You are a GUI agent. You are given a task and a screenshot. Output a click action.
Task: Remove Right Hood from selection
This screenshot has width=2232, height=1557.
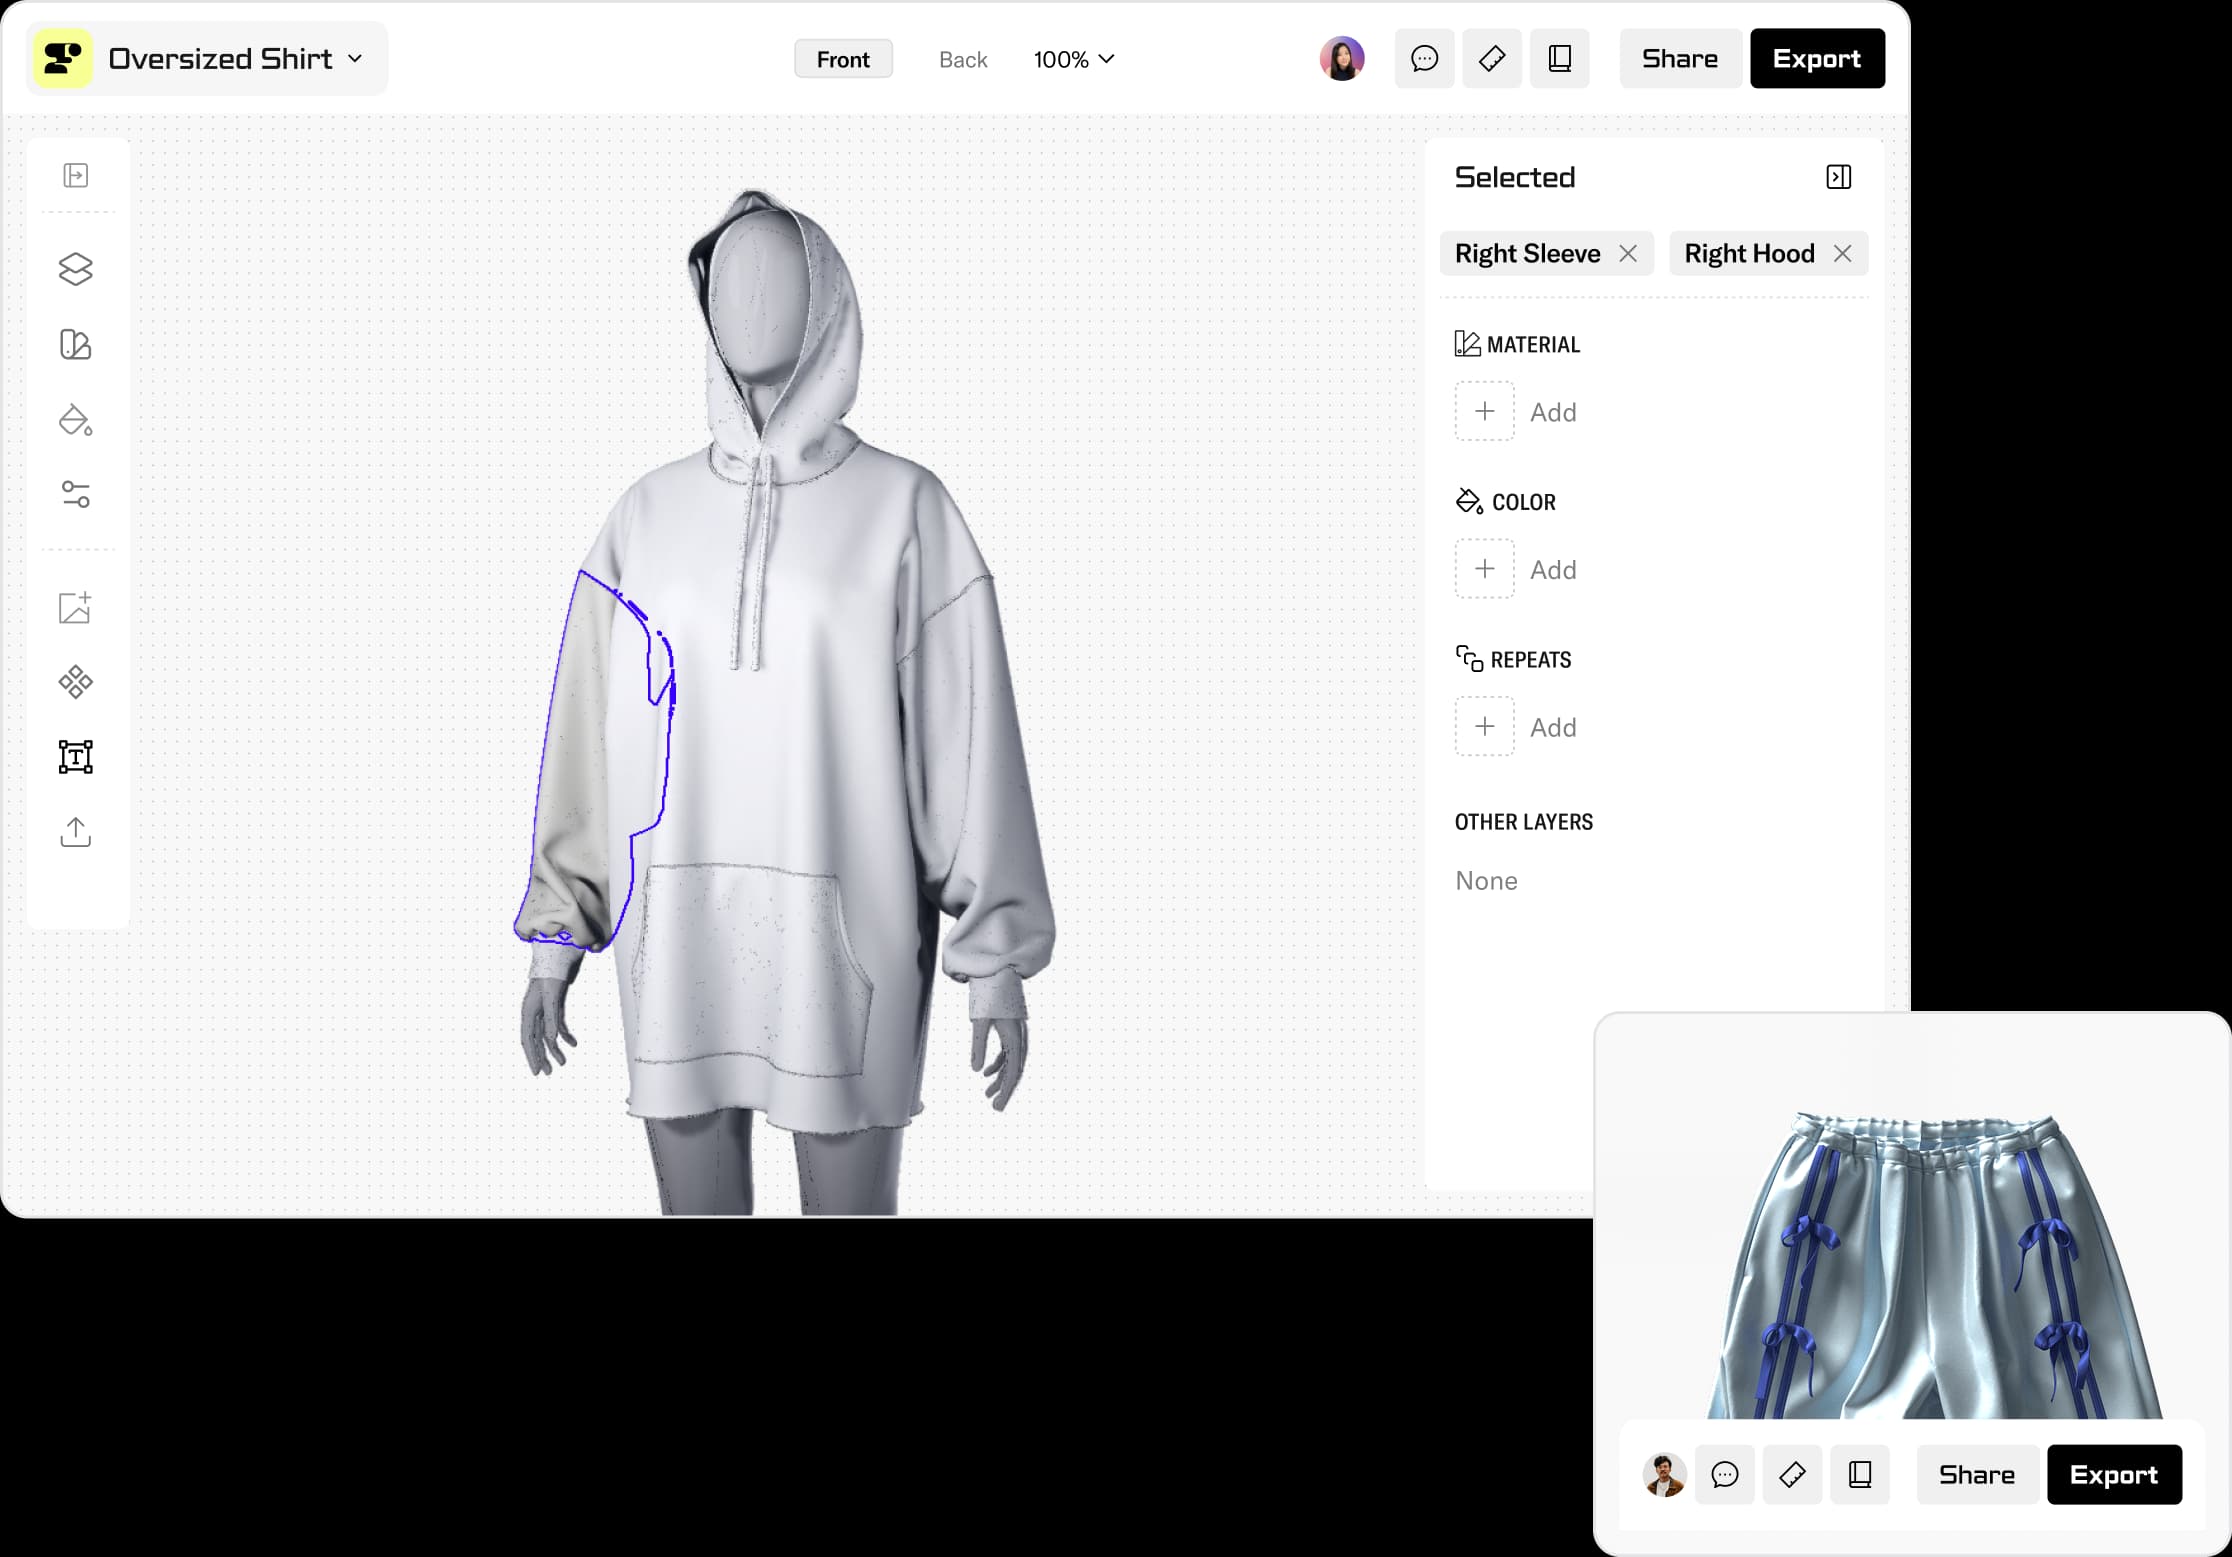(x=1842, y=254)
